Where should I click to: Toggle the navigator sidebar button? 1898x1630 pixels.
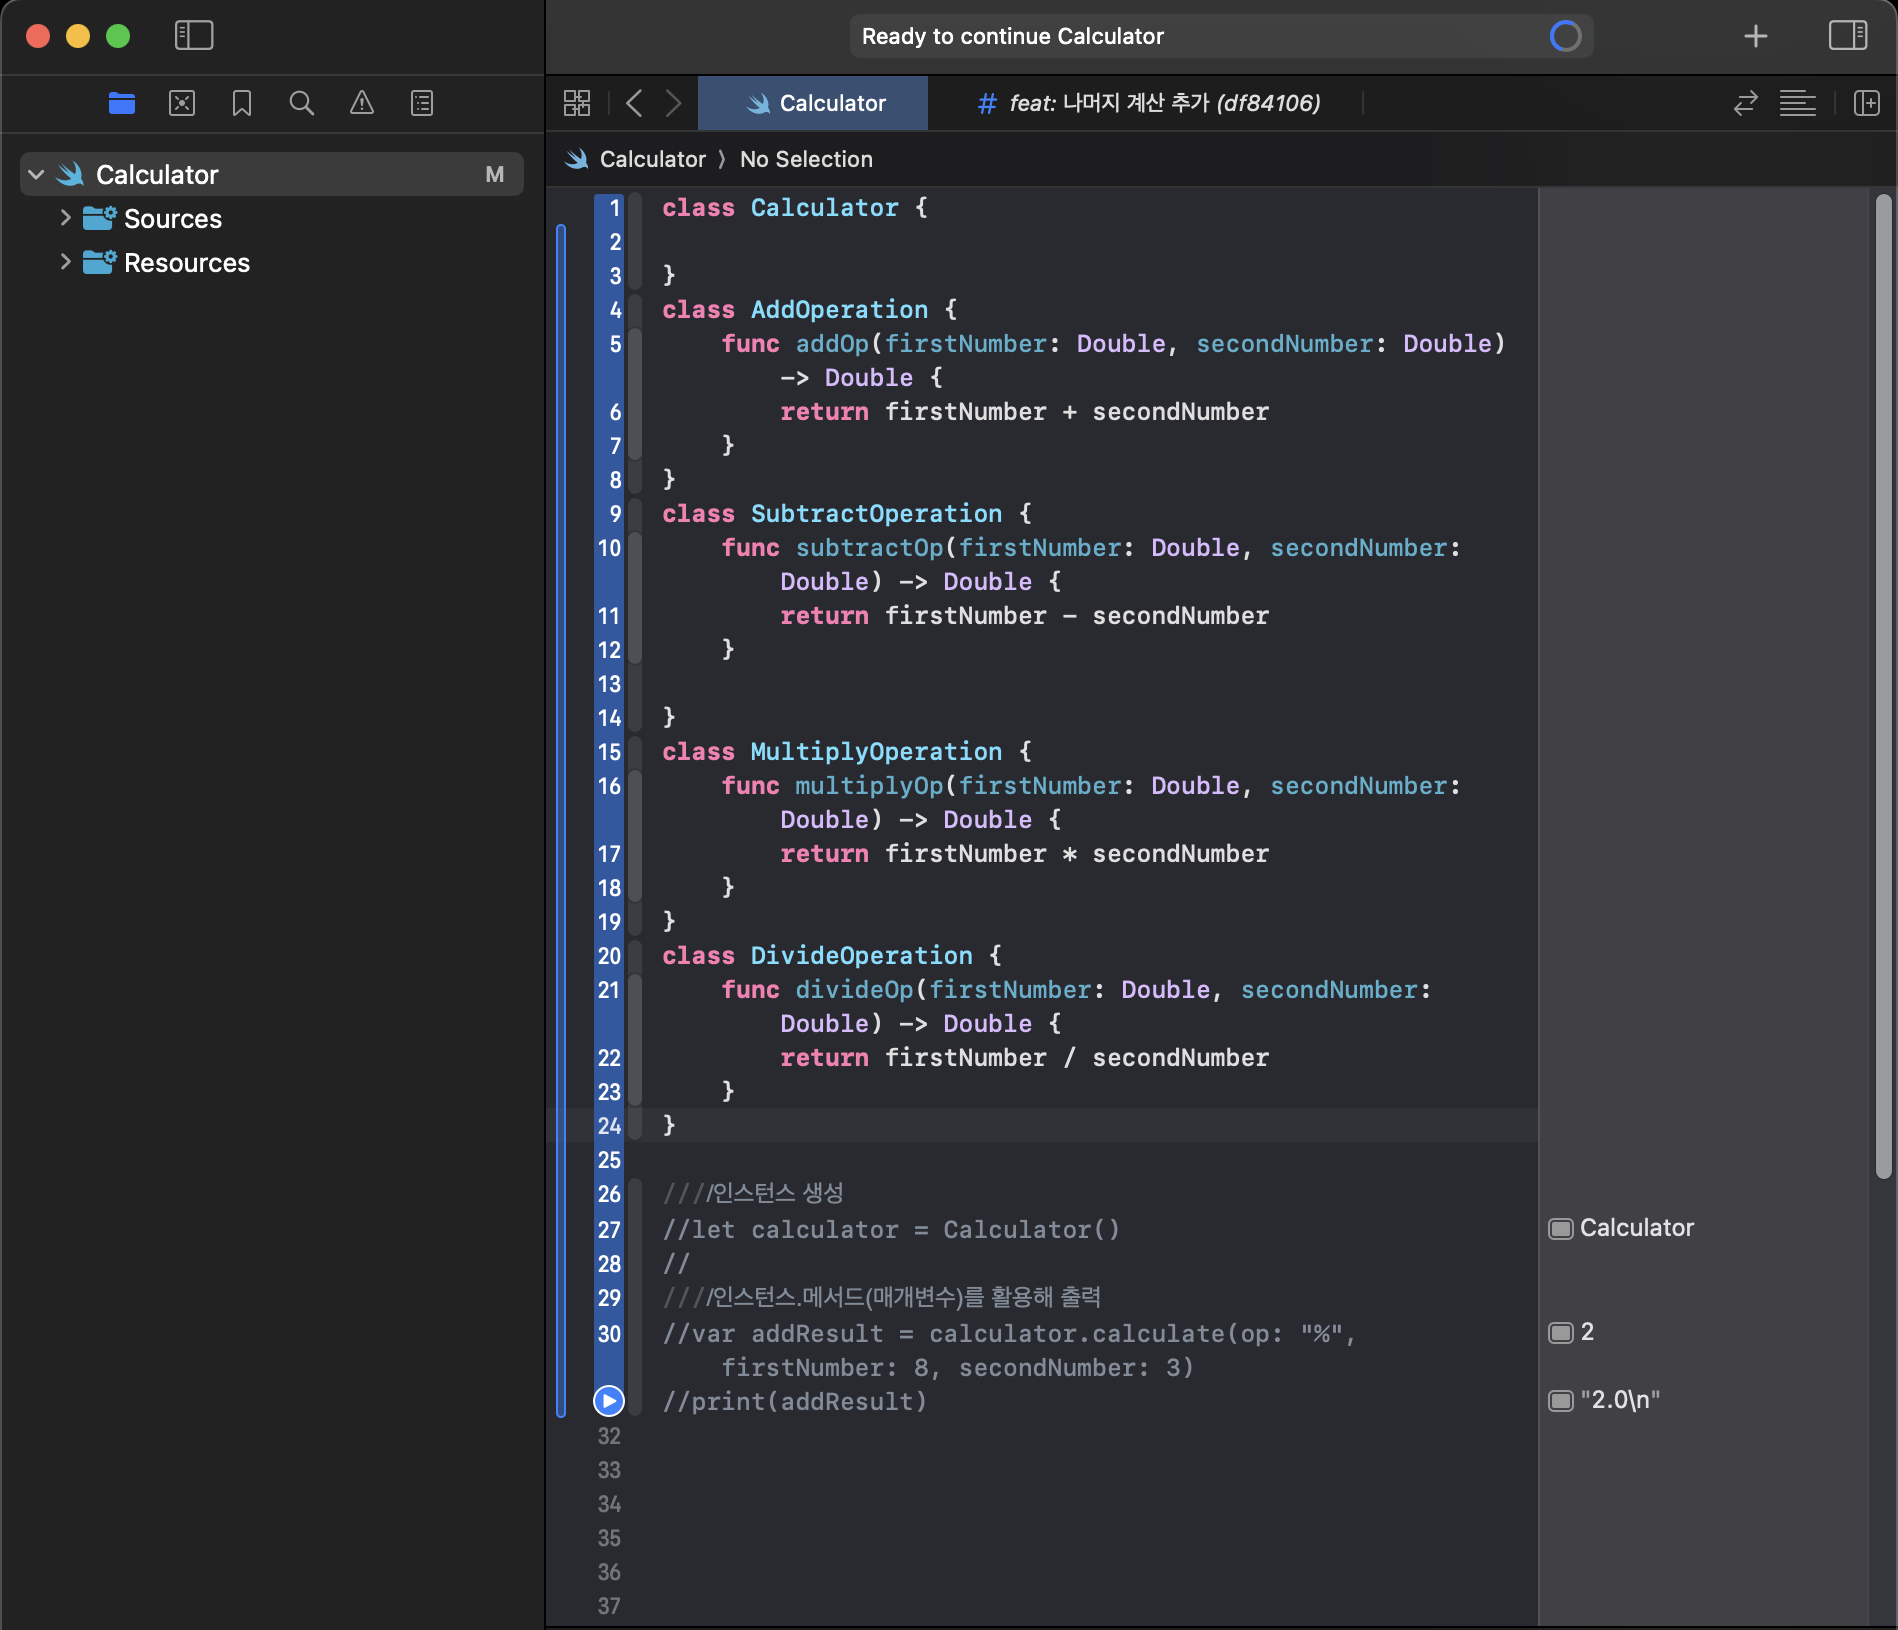[x=193, y=36]
